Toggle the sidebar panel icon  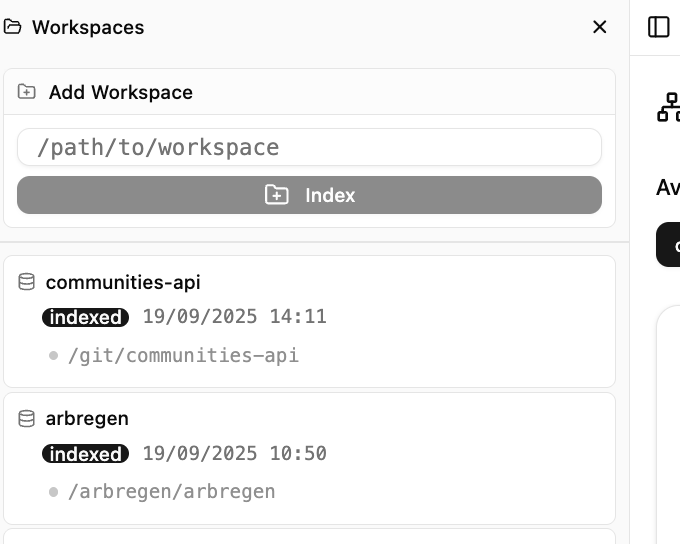pyautogui.click(x=658, y=27)
